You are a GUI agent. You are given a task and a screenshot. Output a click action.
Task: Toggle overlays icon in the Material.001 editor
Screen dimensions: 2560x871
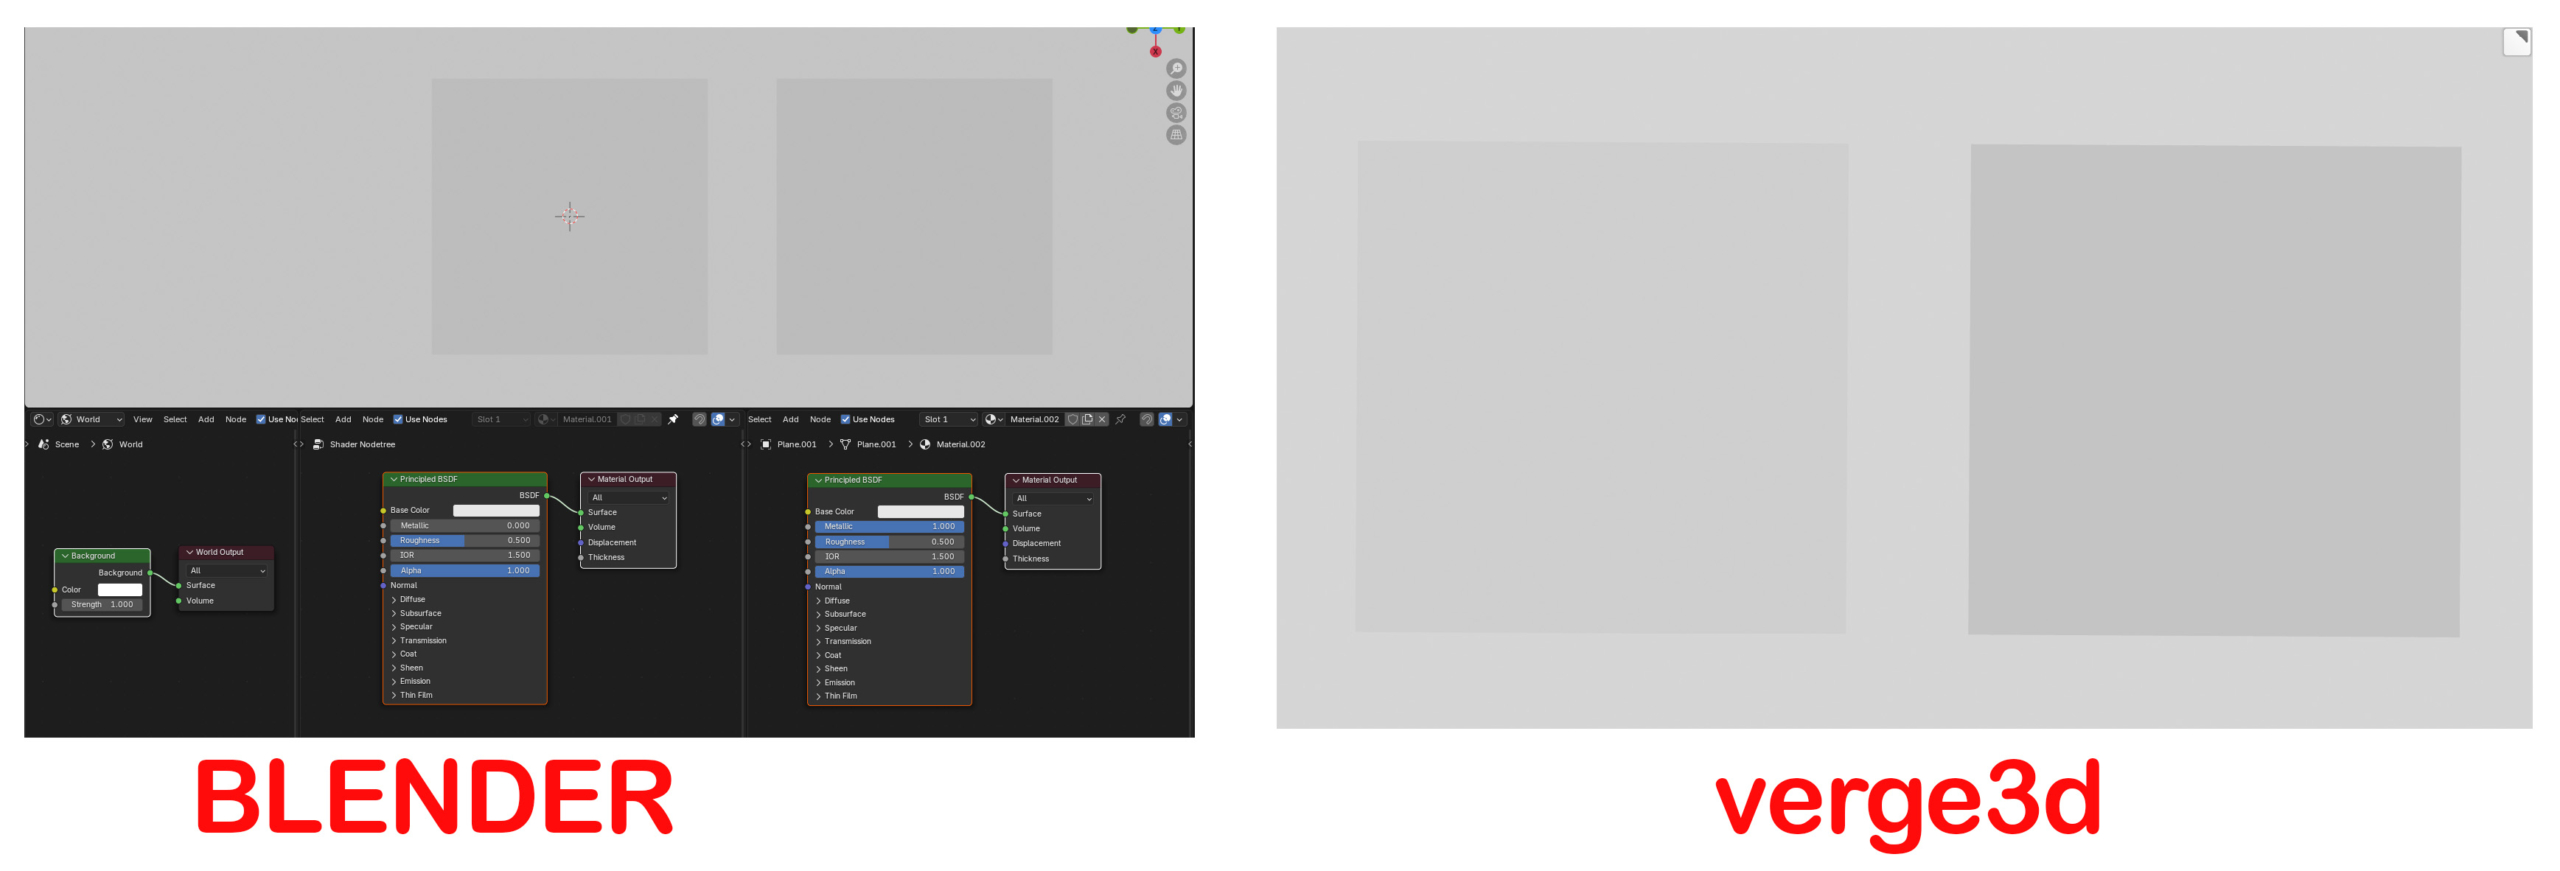click(717, 419)
